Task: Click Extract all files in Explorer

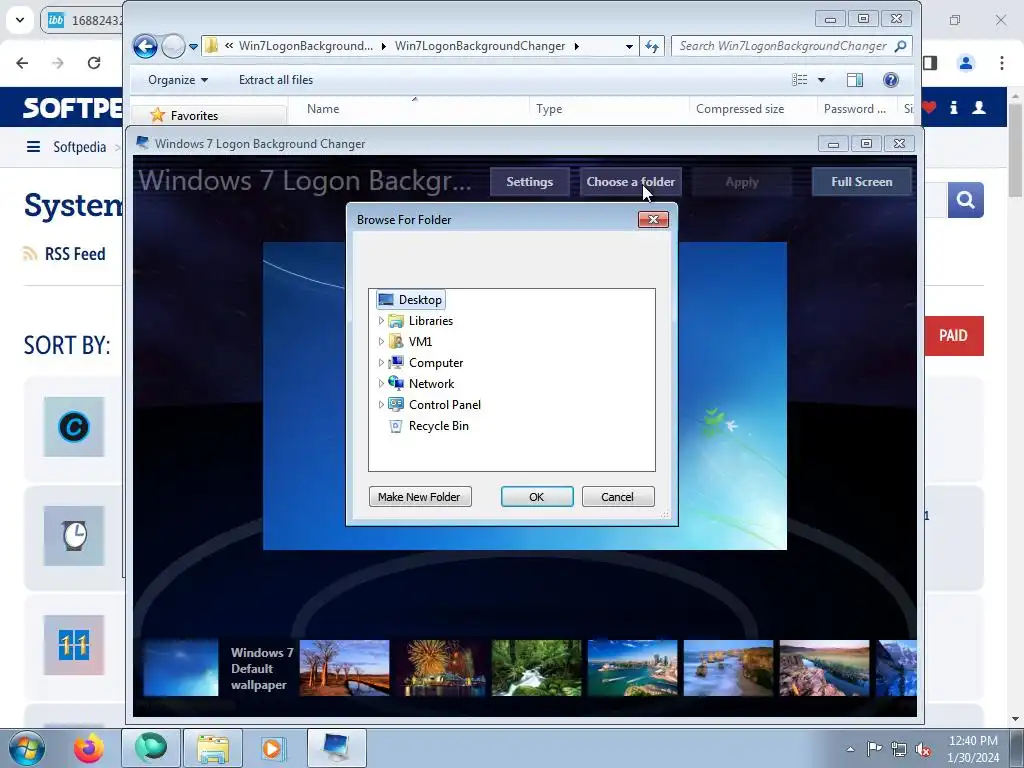Action: (x=276, y=80)
